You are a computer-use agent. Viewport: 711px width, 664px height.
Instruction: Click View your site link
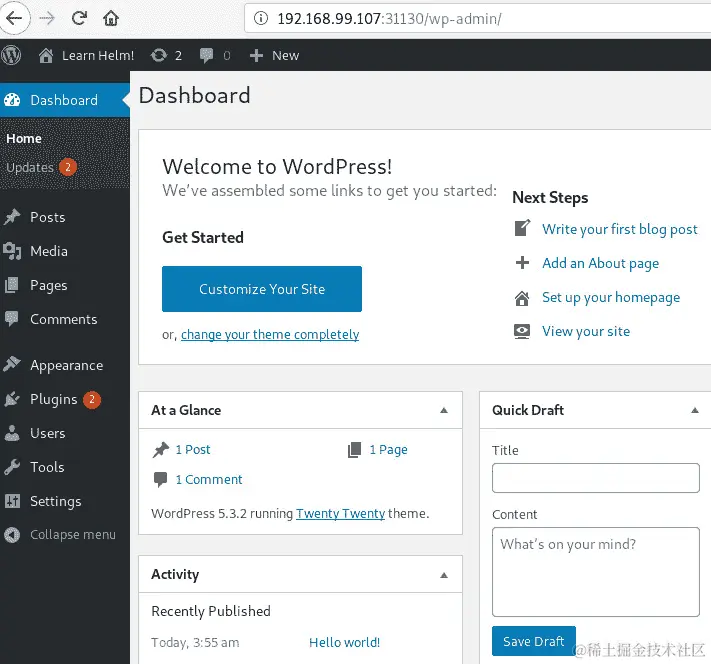[x=586, y=332]
